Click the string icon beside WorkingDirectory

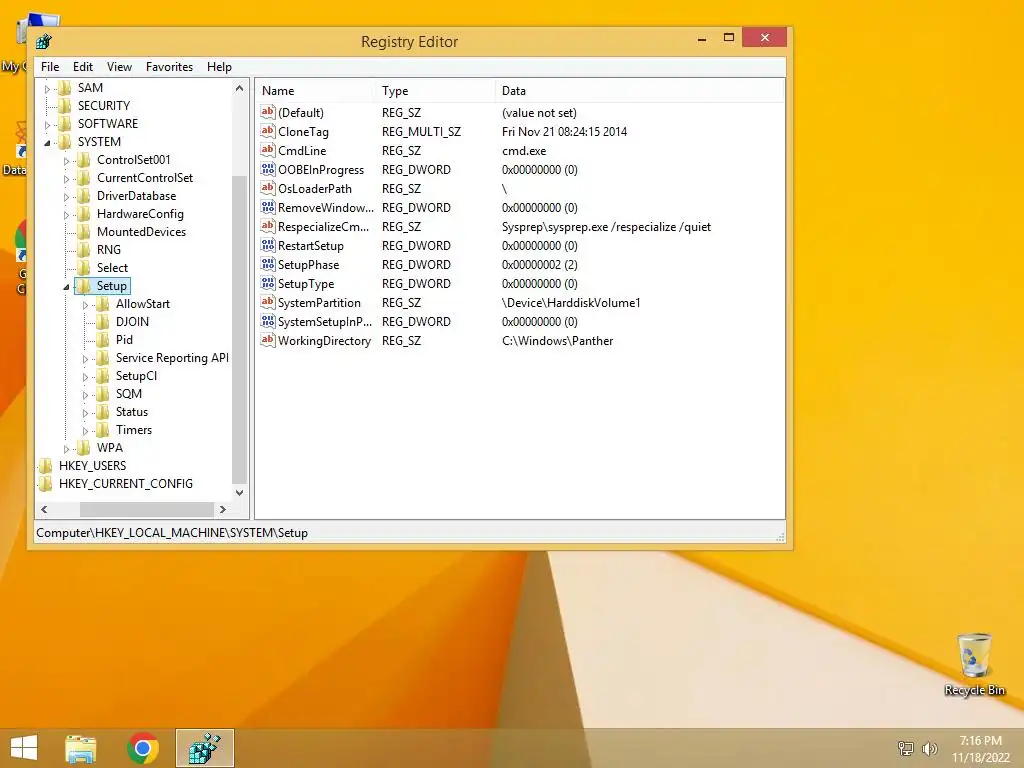(268, 340)
